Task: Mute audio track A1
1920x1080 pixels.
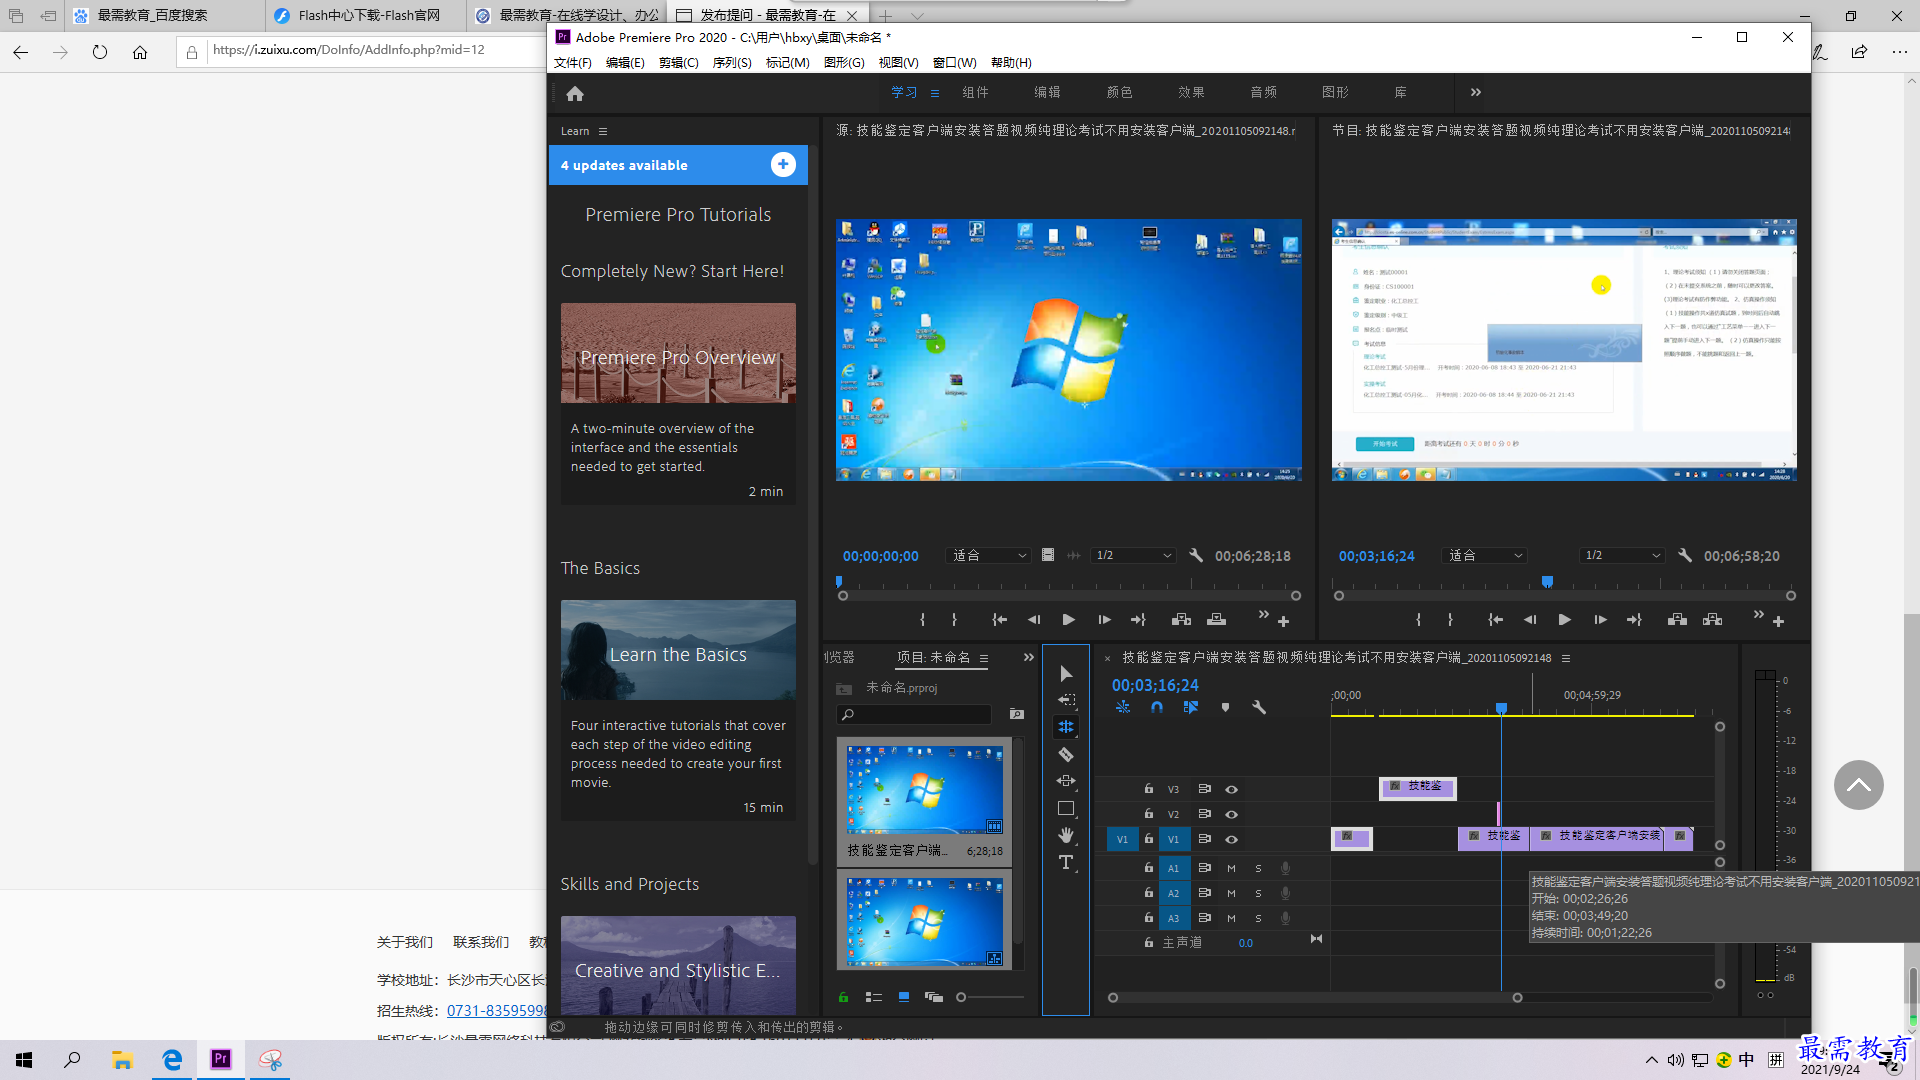Action: click(1231, 868)
